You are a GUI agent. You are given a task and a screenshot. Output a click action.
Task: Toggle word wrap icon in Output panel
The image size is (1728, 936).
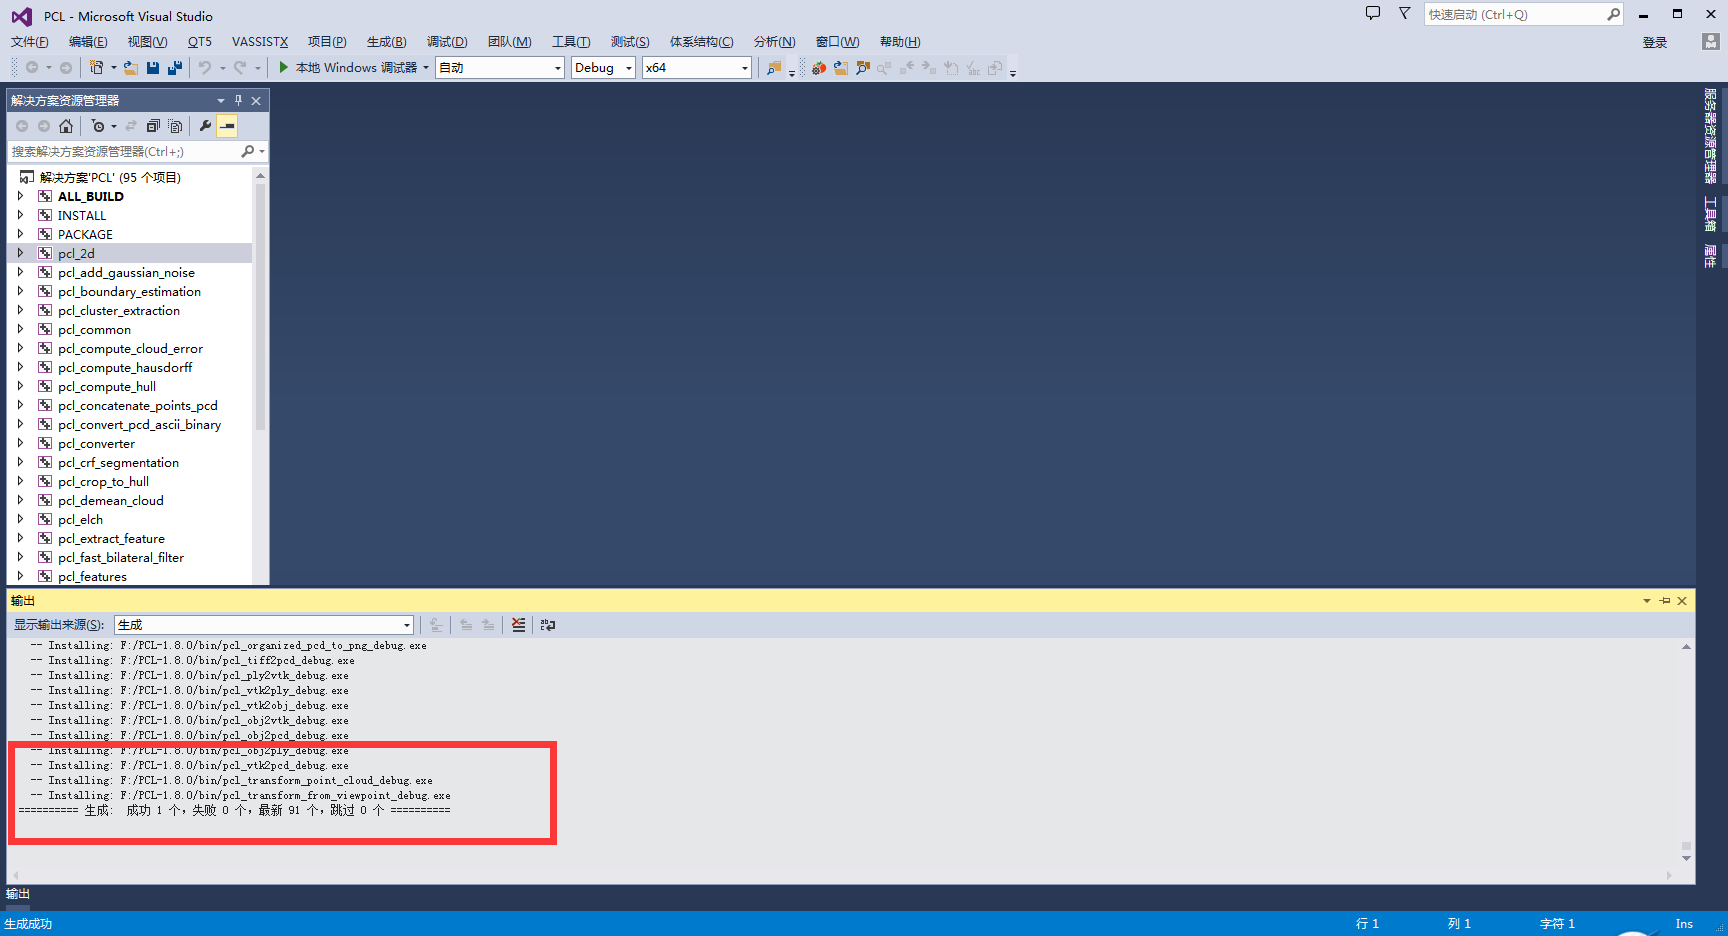pyautogui.click(x=548, y=625)
